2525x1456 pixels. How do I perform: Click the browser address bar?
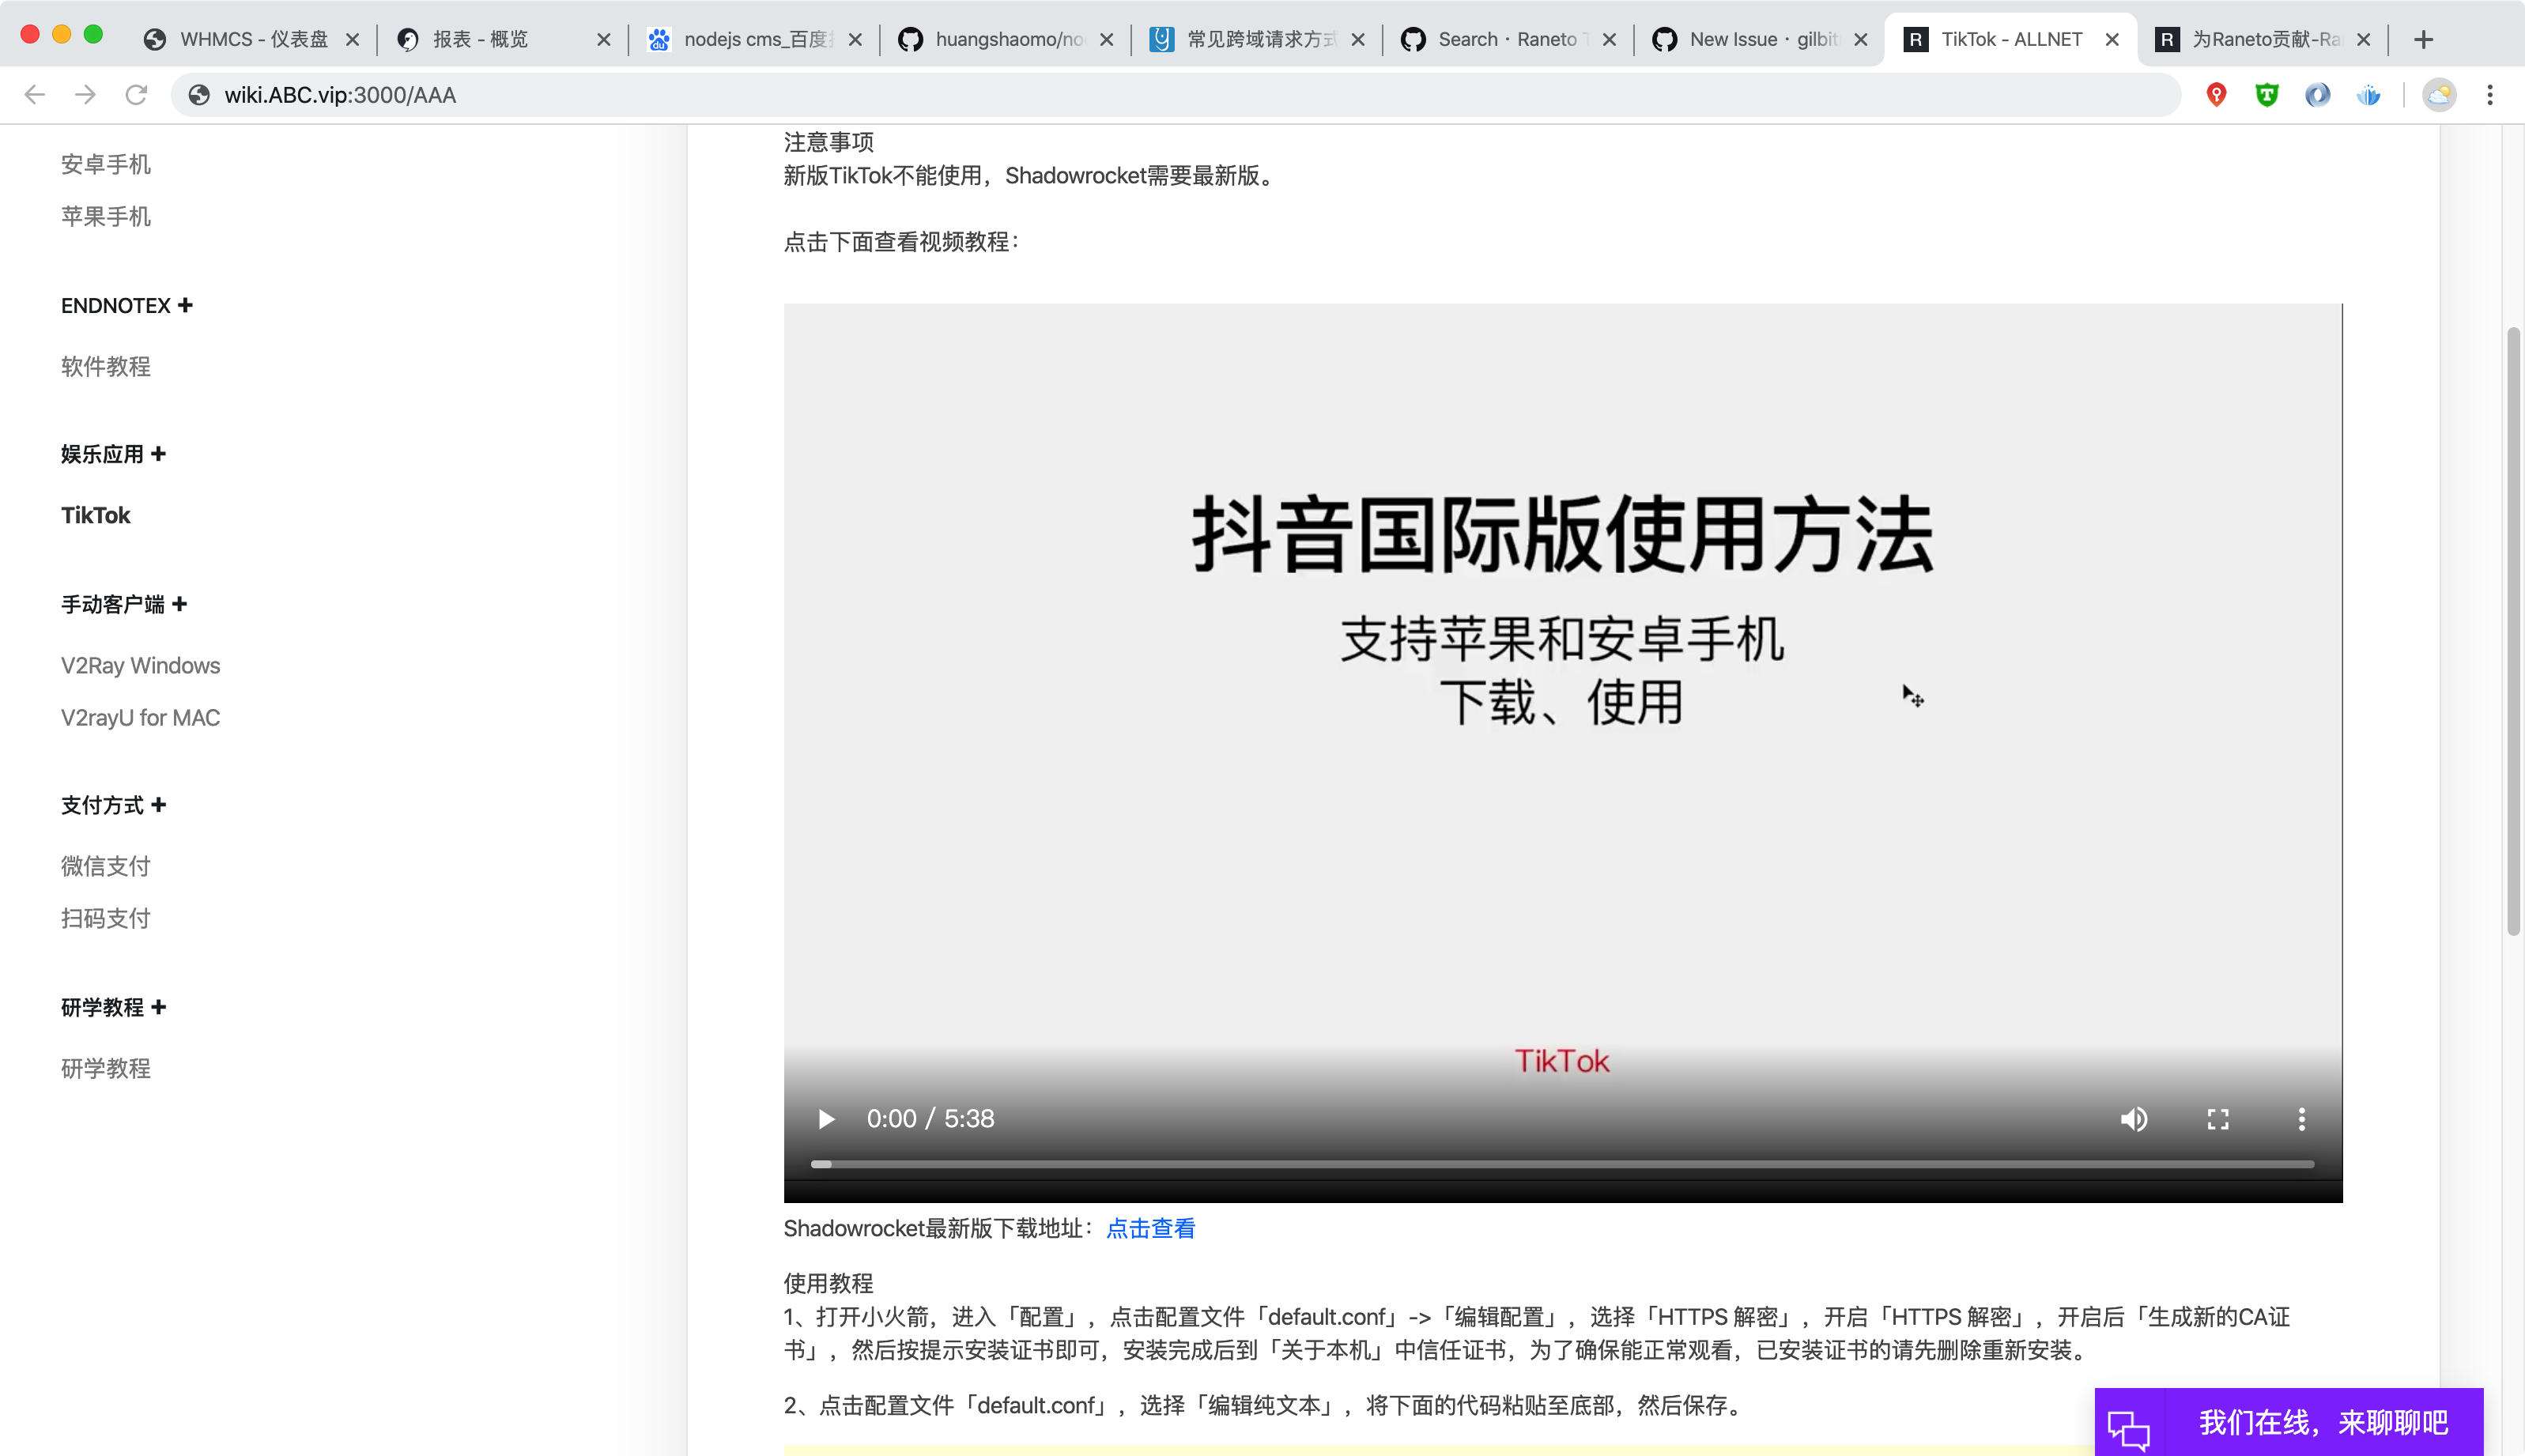click(700, 95)
